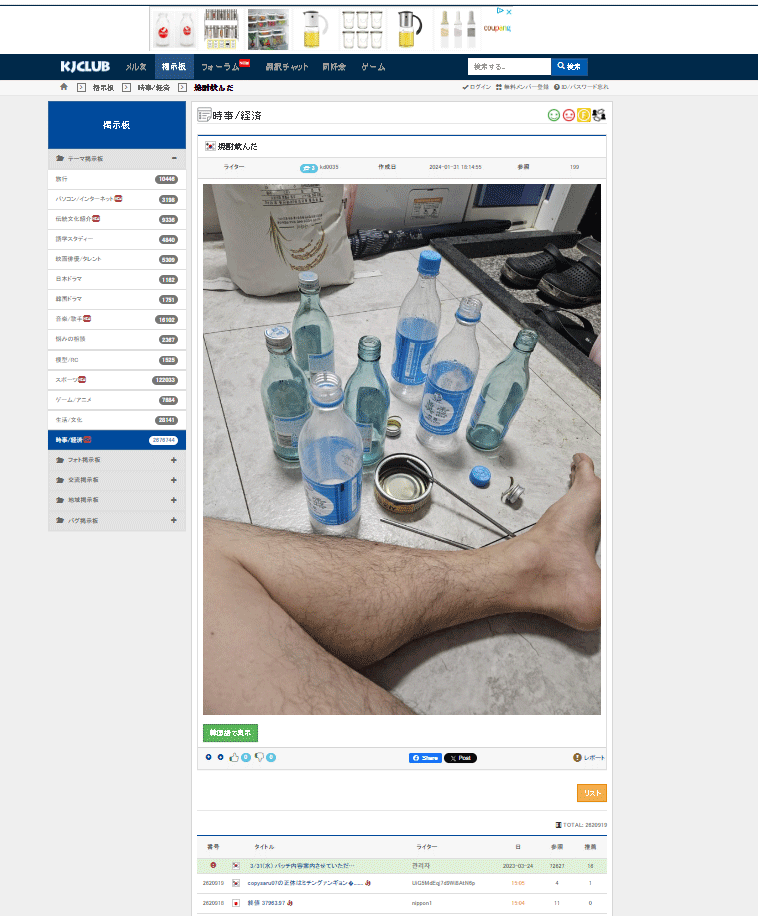Open the ログイン login link
This screenshot has width=758, height=916.
pyautogui.click(x=476, y=87)
